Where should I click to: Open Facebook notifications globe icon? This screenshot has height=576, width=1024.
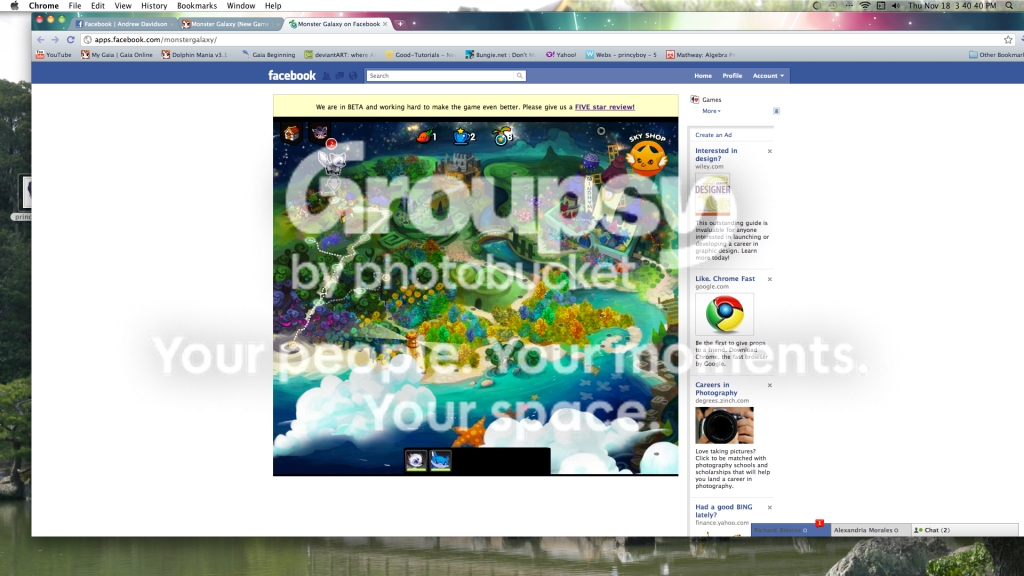pyautogui.click(x=353, y=76)
